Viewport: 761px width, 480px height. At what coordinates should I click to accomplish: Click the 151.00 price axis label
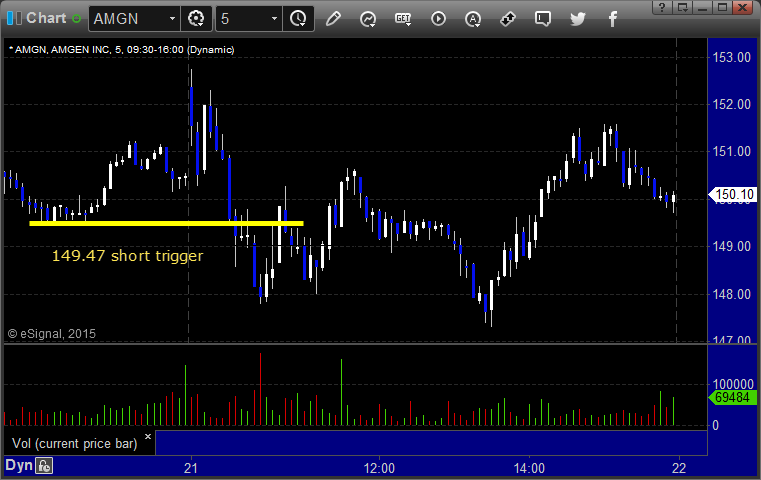tap(731, 151)
